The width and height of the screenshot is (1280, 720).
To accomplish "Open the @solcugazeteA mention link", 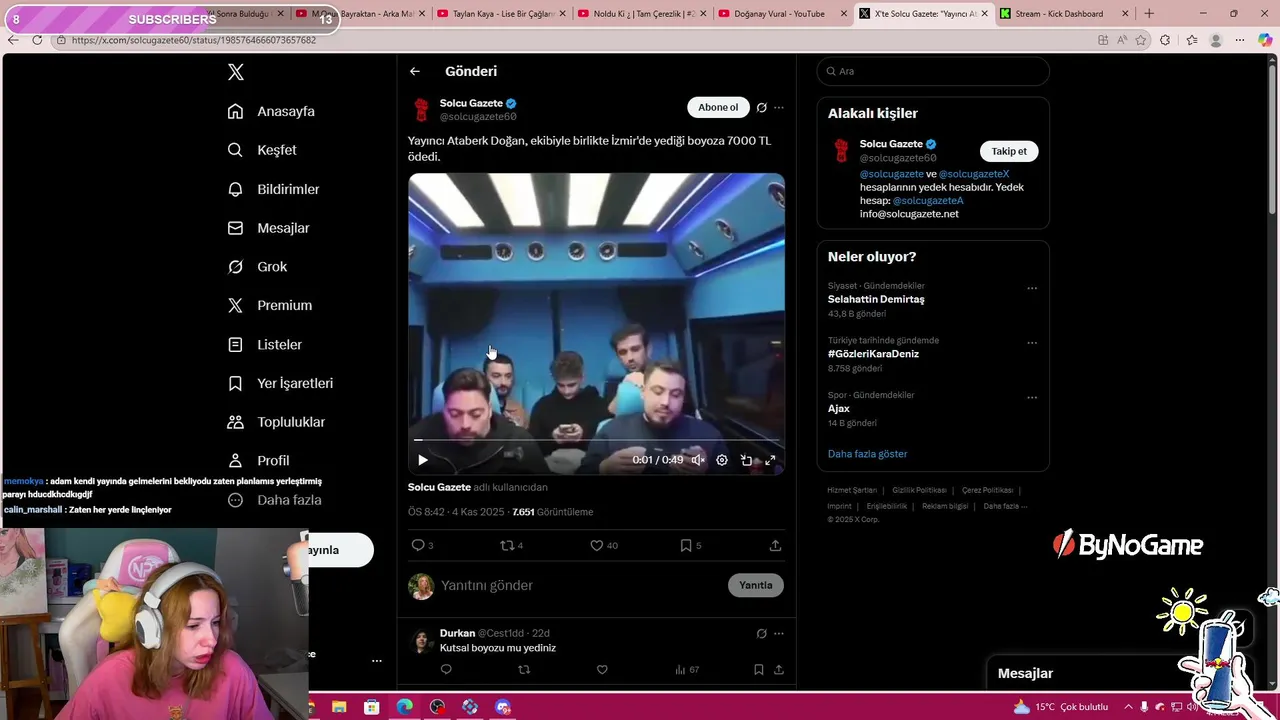I will tap(928, 200).
